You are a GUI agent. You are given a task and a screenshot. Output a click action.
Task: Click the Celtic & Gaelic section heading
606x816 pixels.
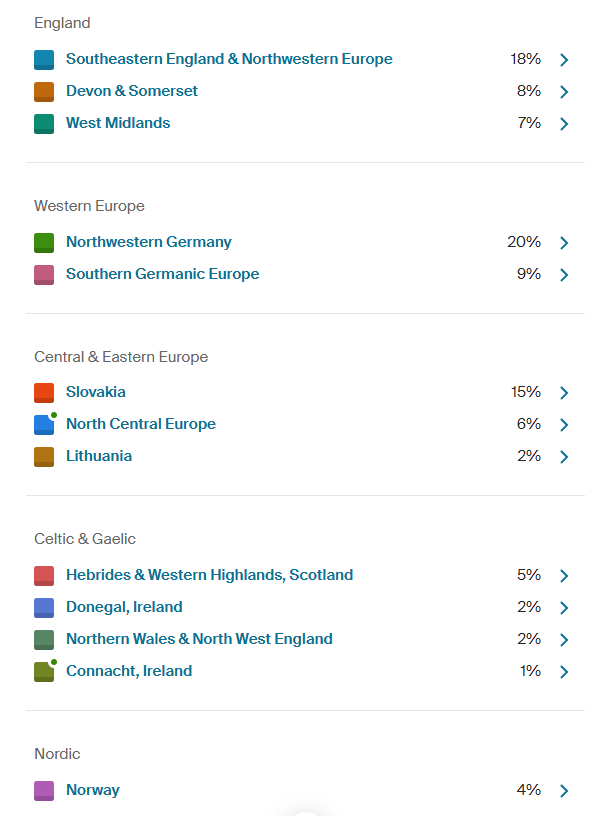(85, 539)
